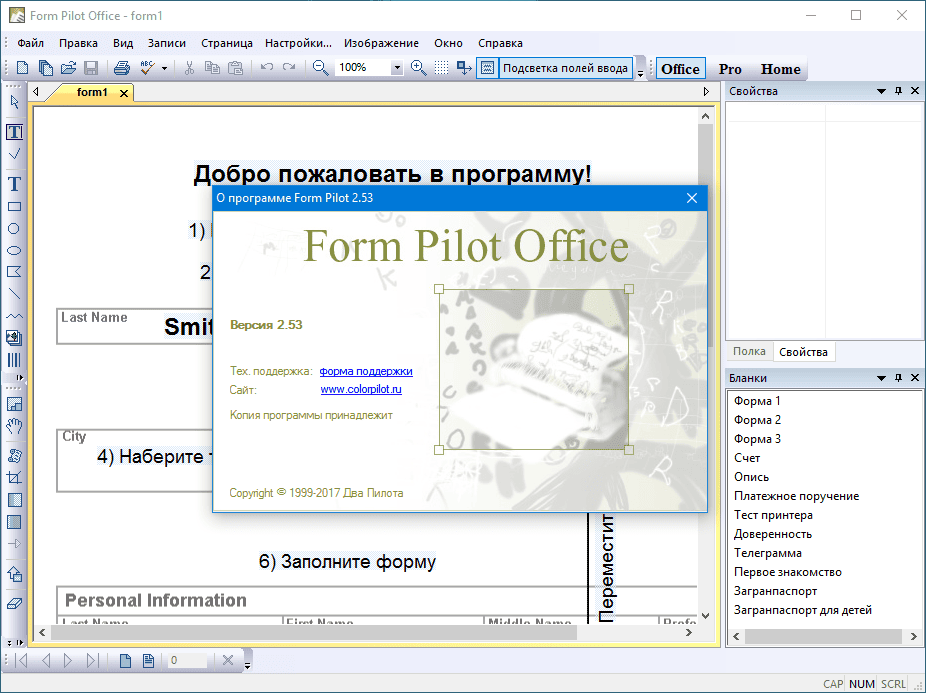
Task: Select the eraser tool
Action: point(14,604)
